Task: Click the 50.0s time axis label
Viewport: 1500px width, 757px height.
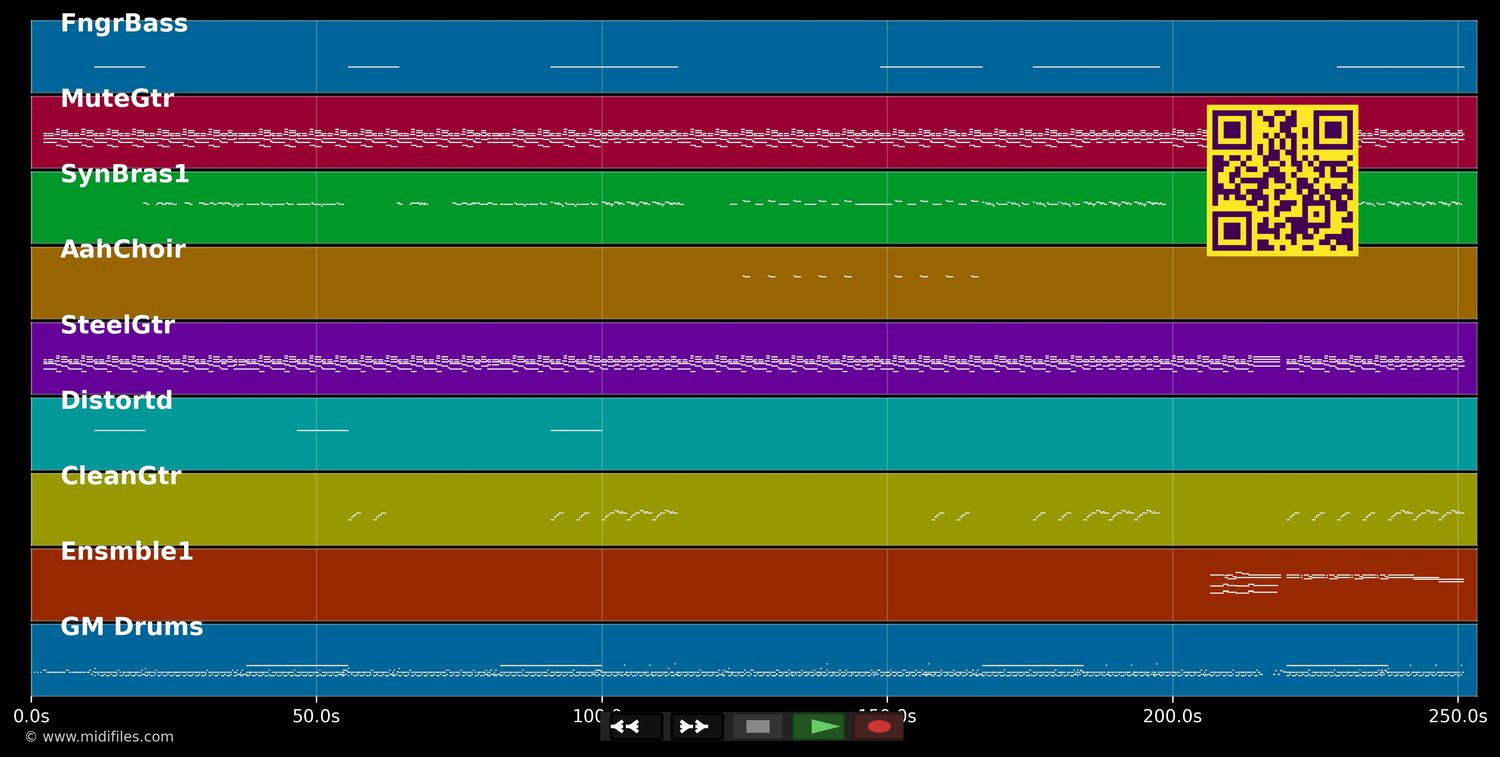Action: coord(316,716)
